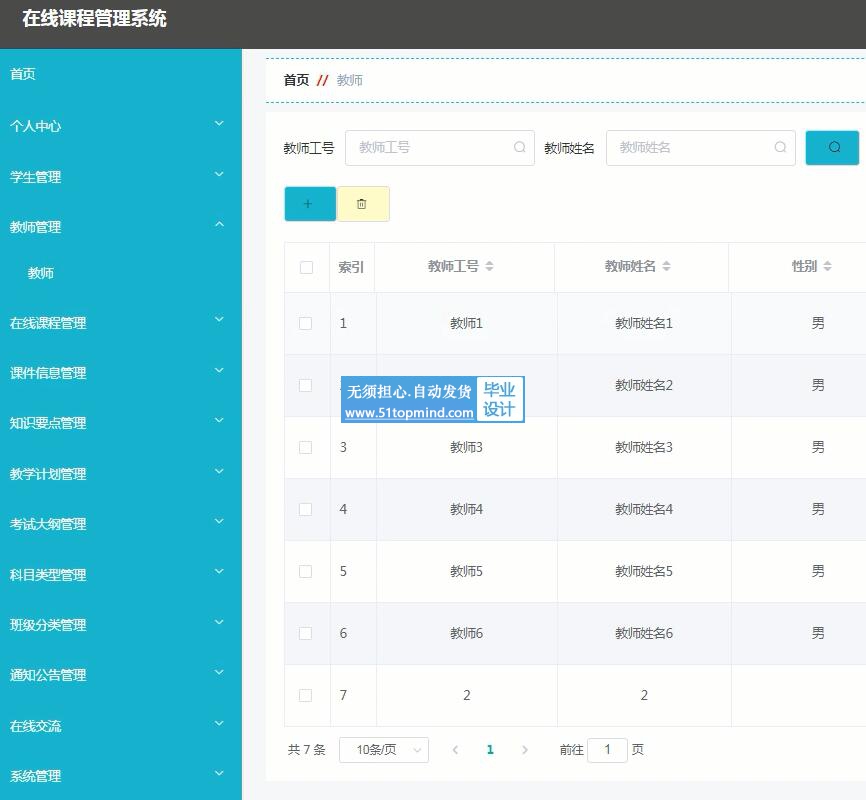Viewport: 866px width, 800px height.
Task: Expand the 考试大纲管理 chevron
Action: (219, 521)
